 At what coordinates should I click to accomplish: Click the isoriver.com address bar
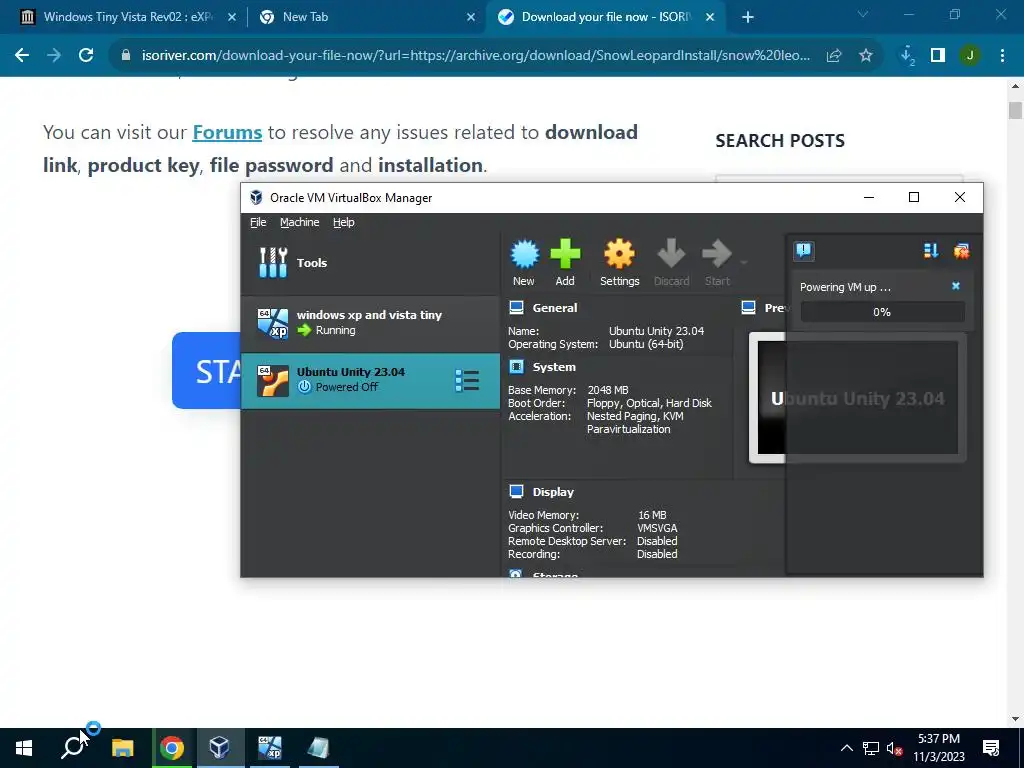[475, 56]
